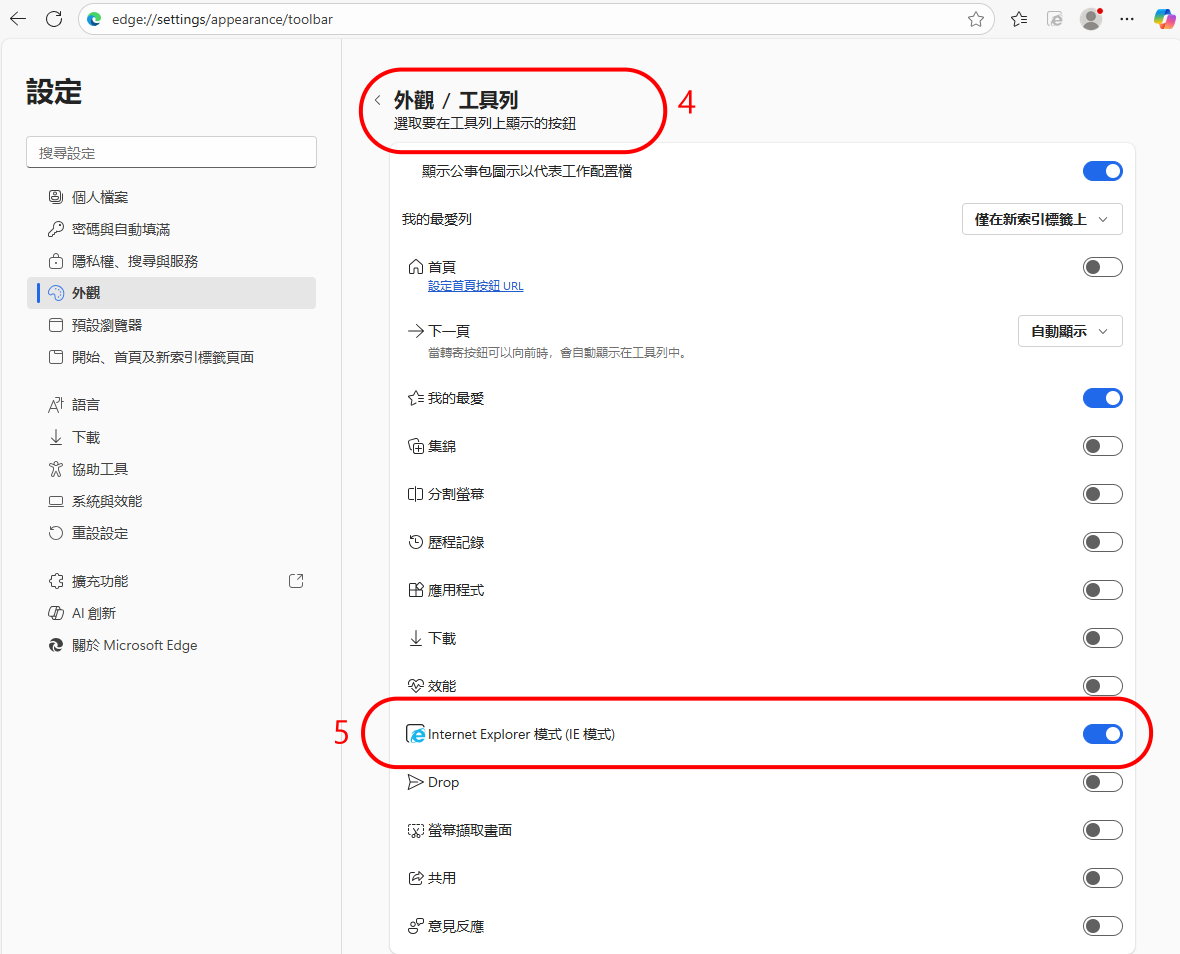Viewport: 1180px width, 954px height.
Task: Click the 設定首頁按鈕 URL link
Action: (x=475, y=286)
